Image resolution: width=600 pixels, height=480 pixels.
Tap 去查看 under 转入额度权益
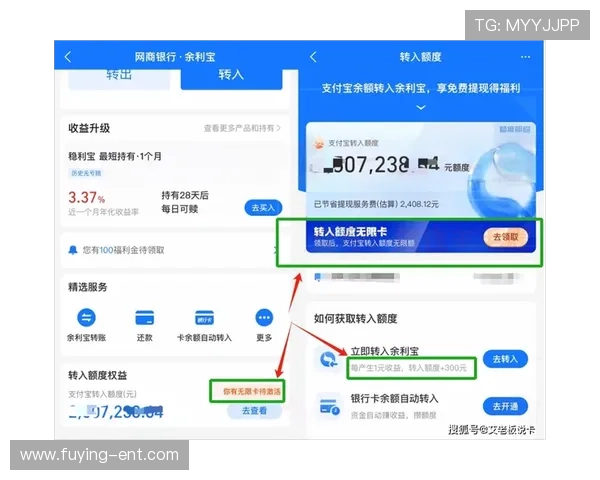coord(254,411)
